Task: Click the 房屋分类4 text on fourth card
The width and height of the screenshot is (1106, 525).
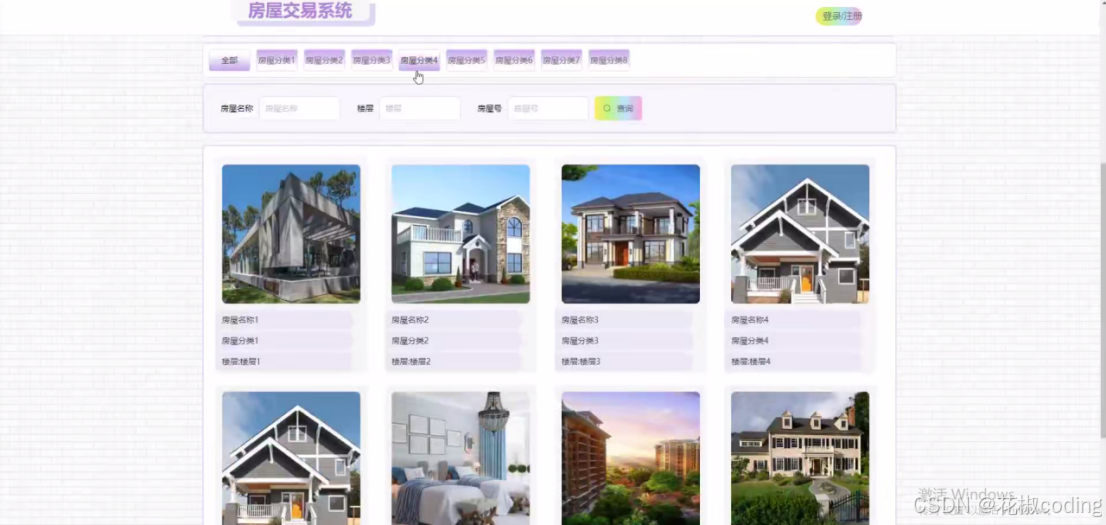Action: pyautogui.click(x=750, y=341)
